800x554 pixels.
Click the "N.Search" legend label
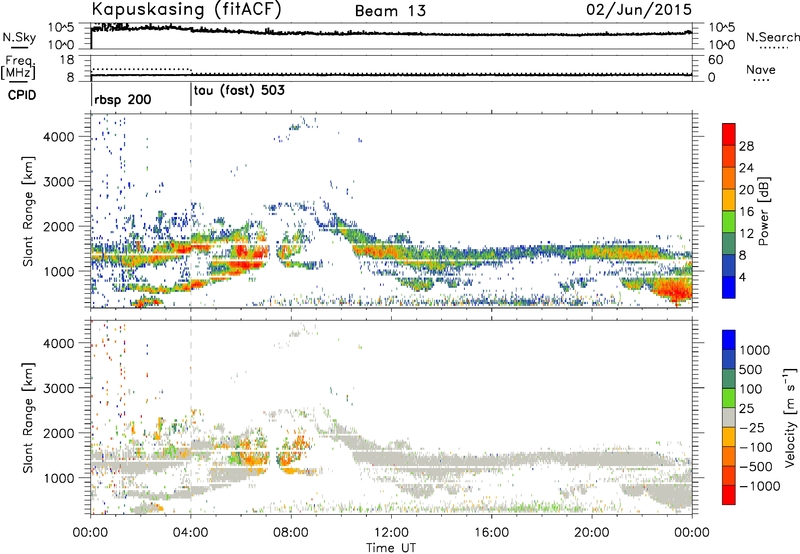(x=772, y=37)
